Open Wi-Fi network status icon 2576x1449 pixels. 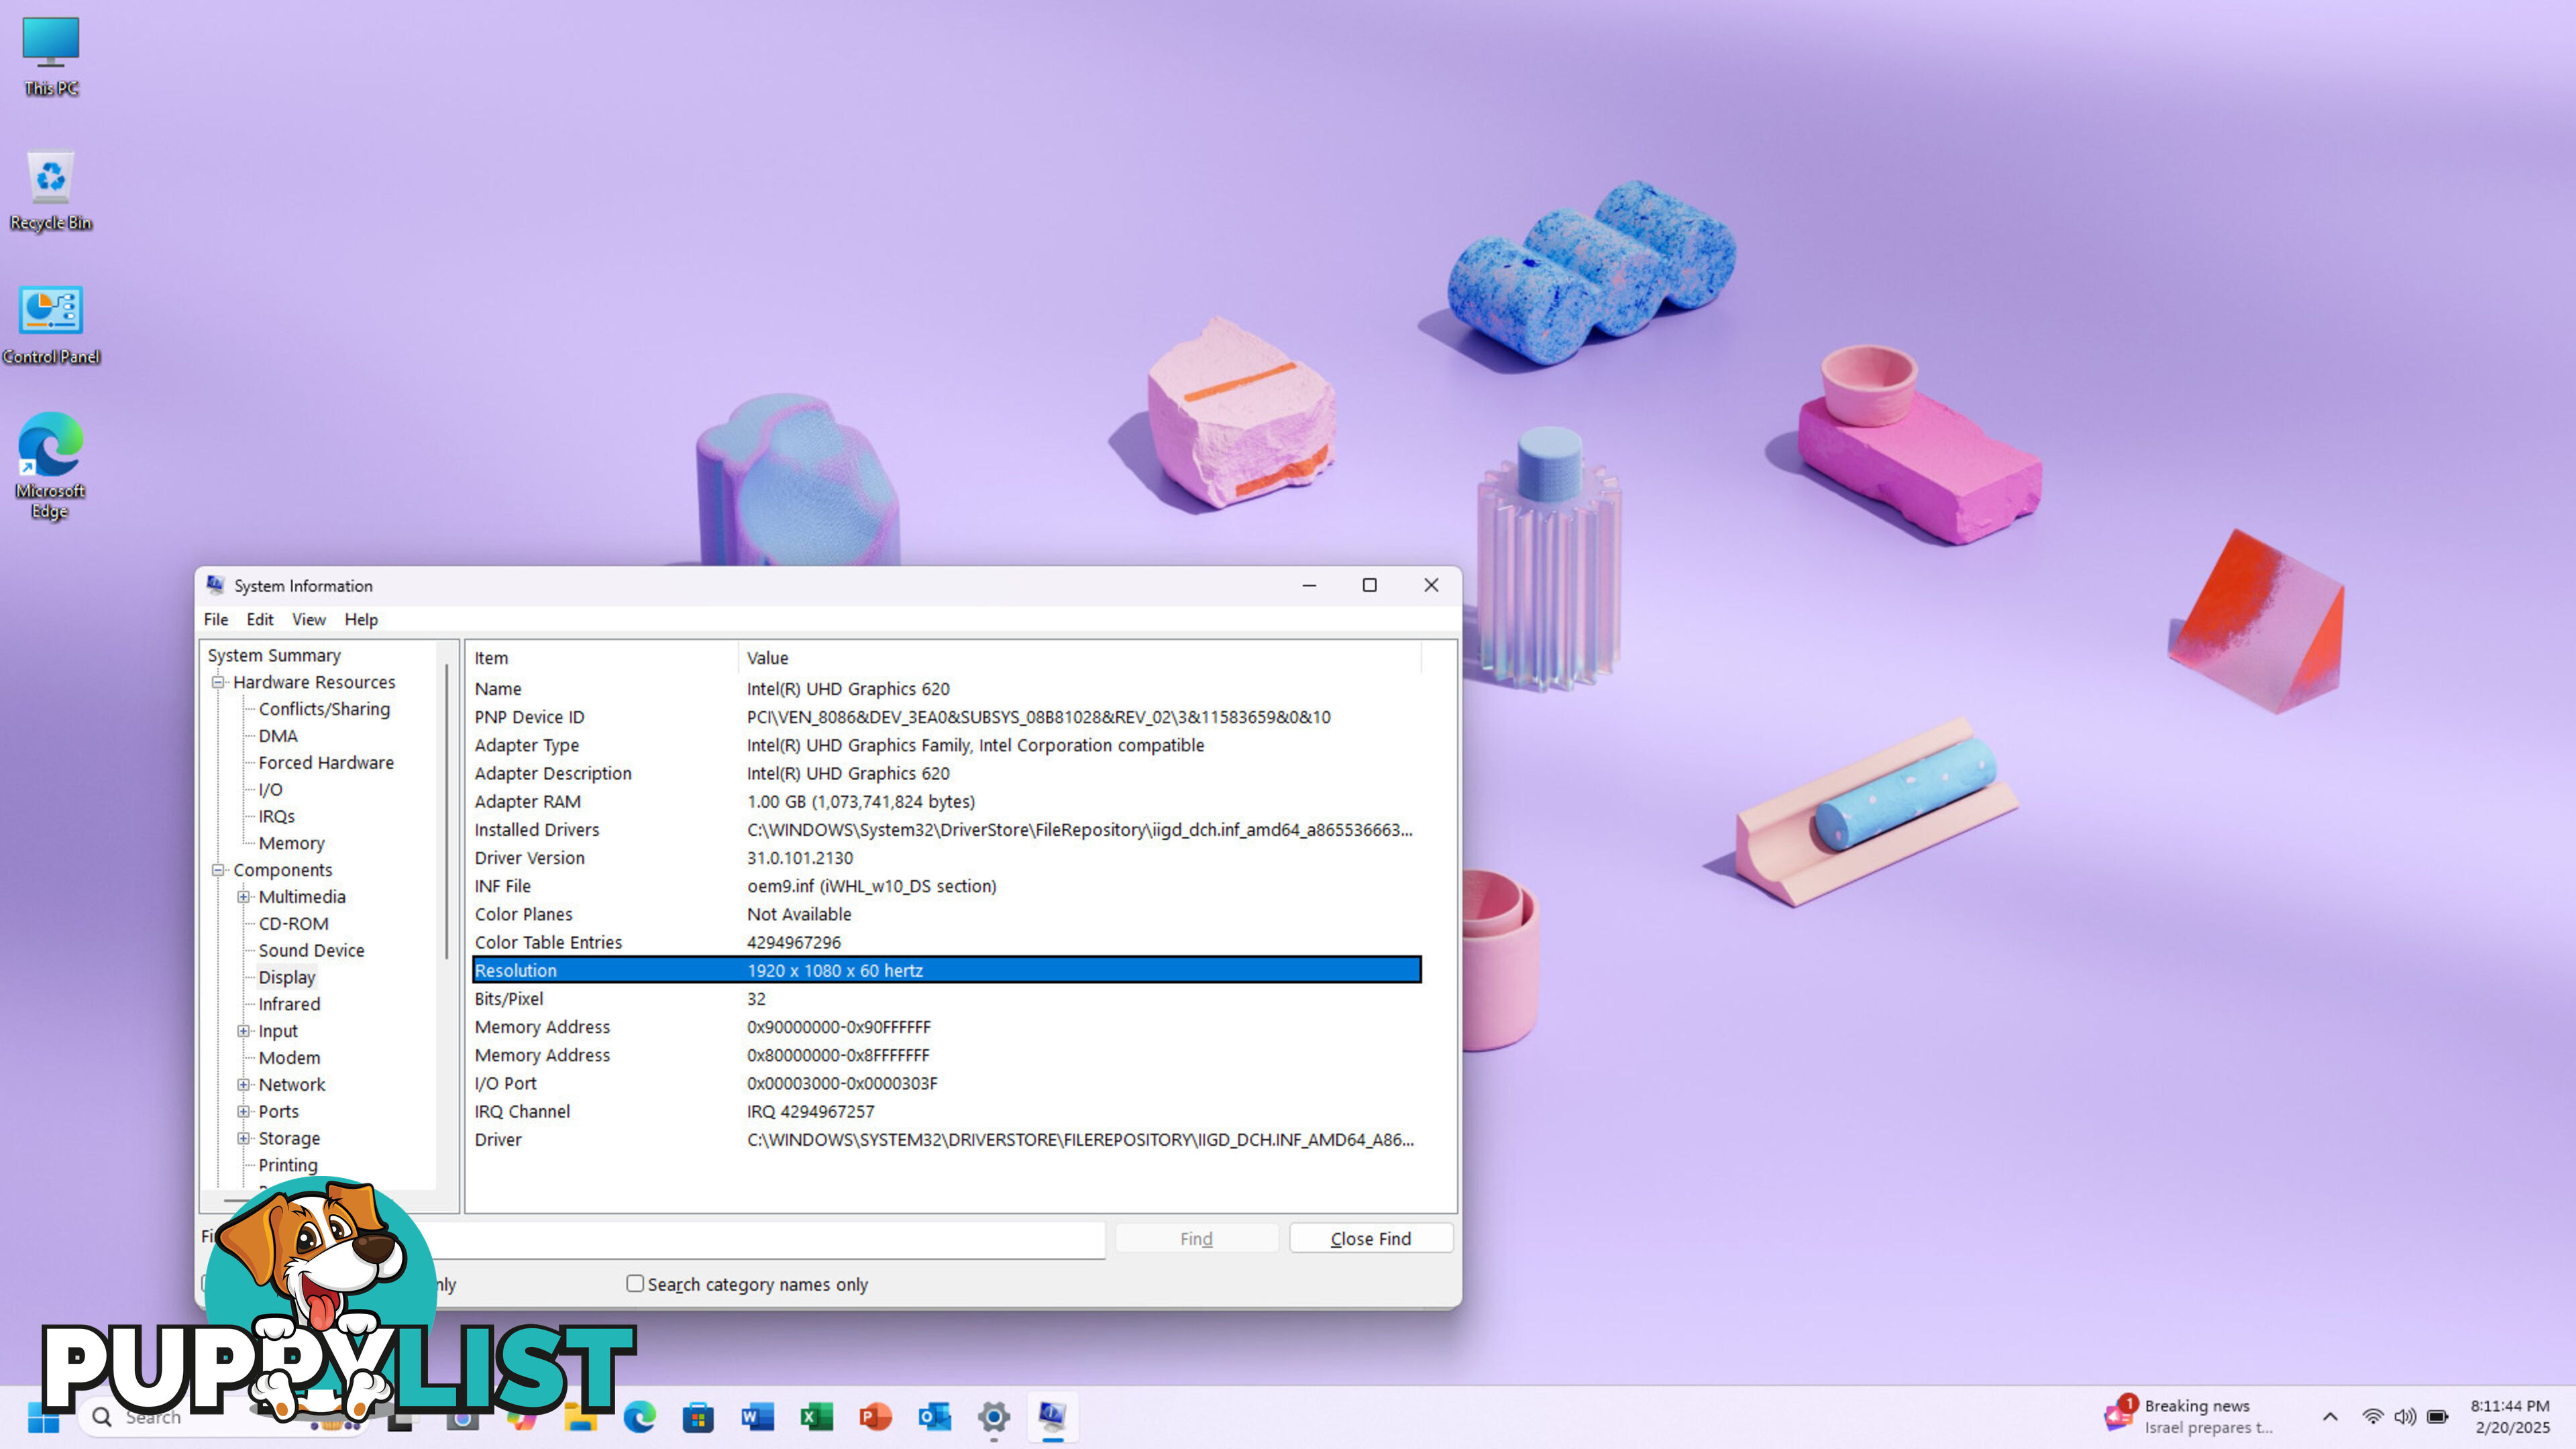pos(2372,1417)
